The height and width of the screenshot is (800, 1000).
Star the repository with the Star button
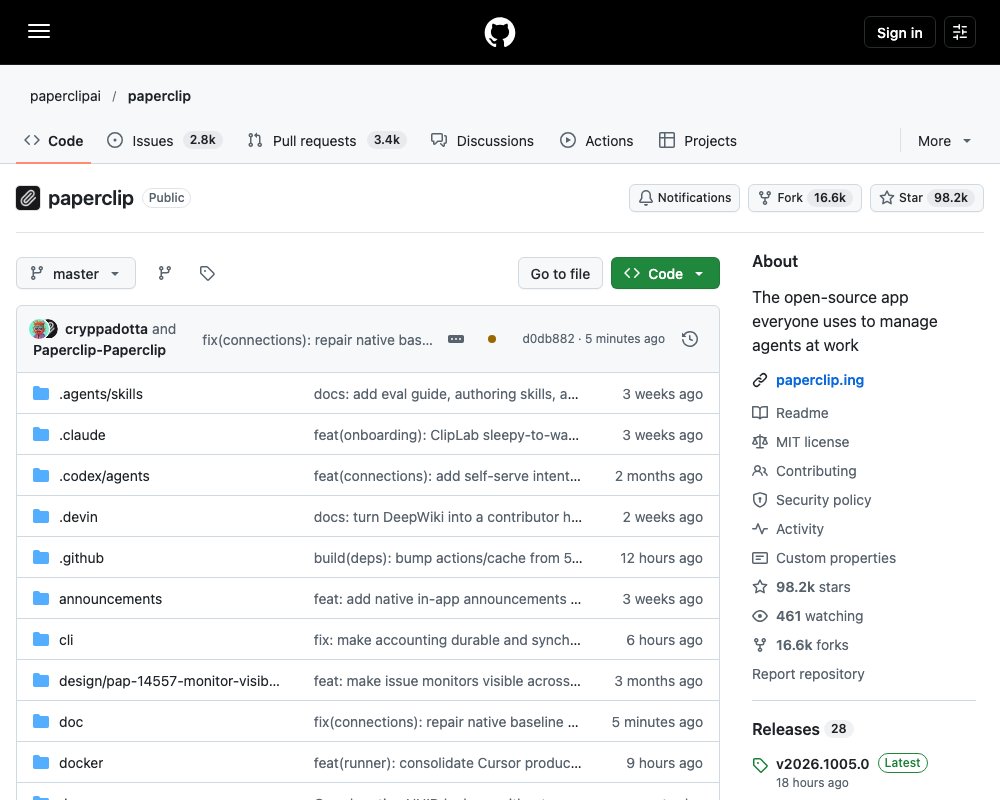[926, 198]
